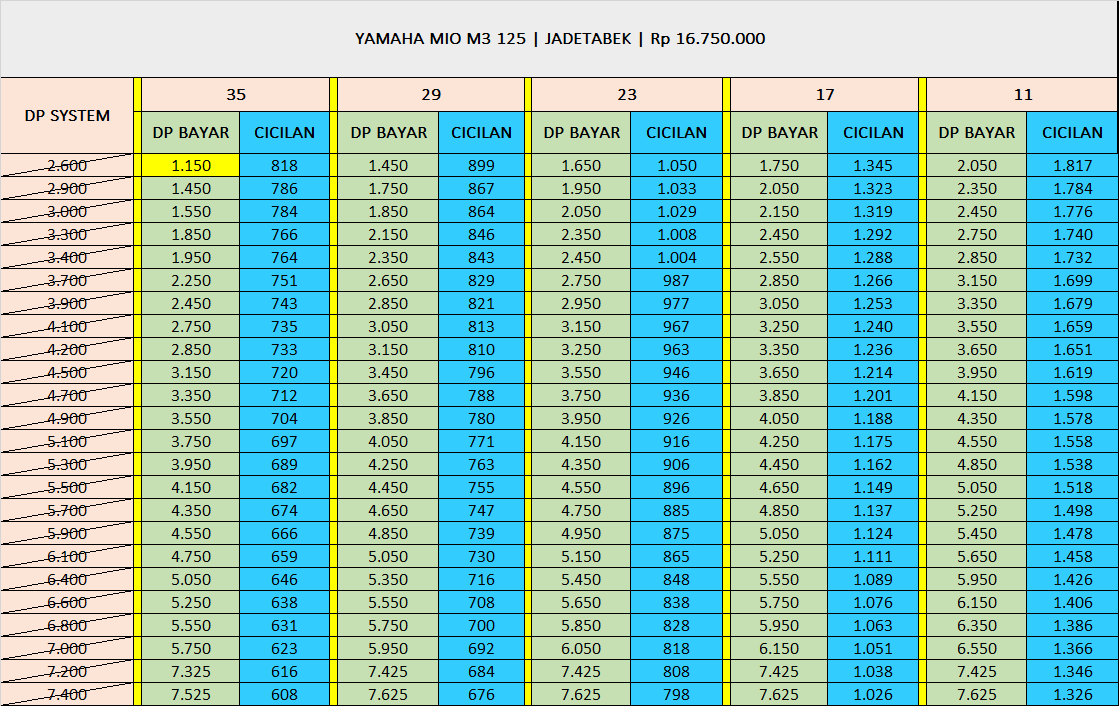The image size is (1119, 706).
Task: Select cicilan 848 in tenor 23
Action: click(x=676, y=580)
